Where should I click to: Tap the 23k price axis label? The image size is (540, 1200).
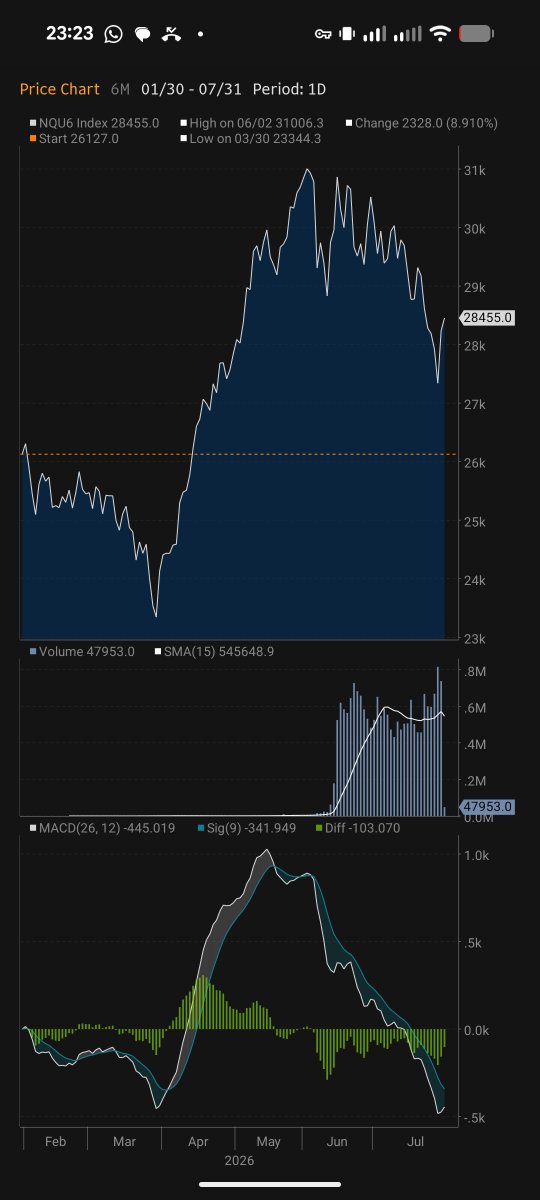[474, 639]
